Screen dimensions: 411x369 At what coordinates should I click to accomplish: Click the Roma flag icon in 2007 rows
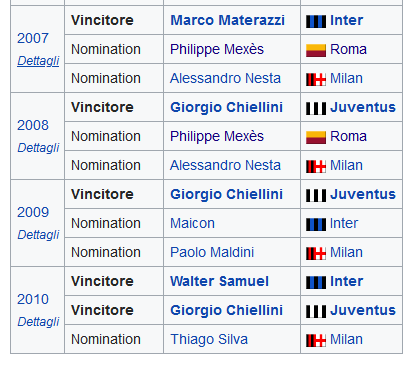(x=316, y=50)
